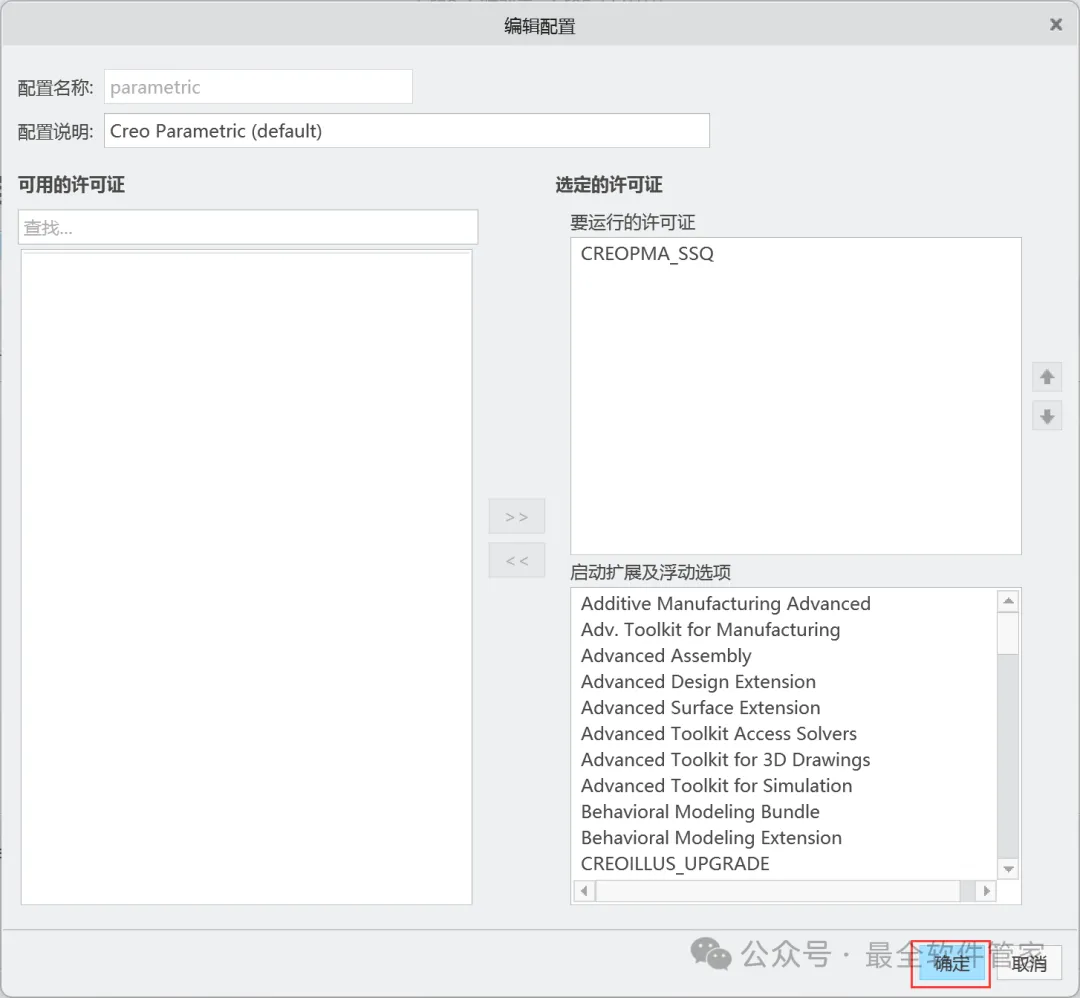Select Advanced Design Extension

(x=698, y=682)
